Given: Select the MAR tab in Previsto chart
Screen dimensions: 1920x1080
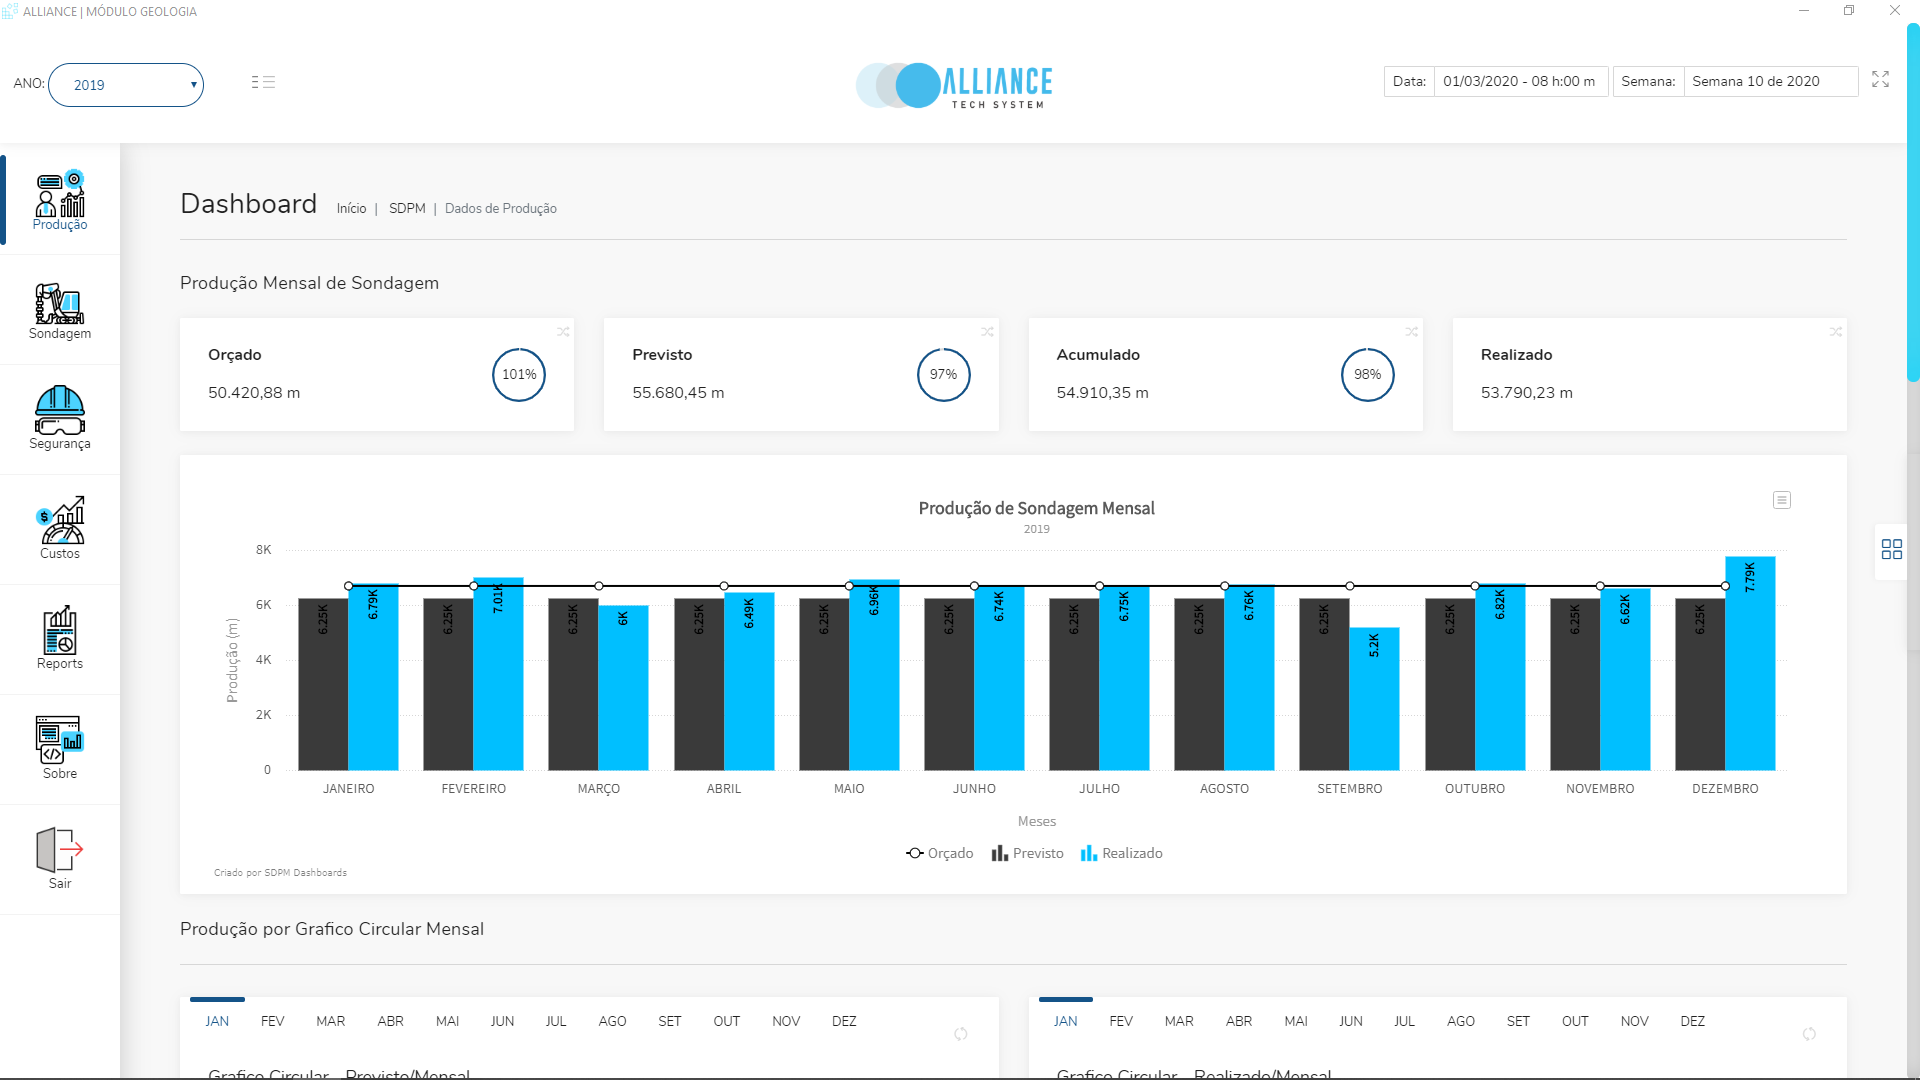Looking at the screenshot, I should pos(330,1021).
